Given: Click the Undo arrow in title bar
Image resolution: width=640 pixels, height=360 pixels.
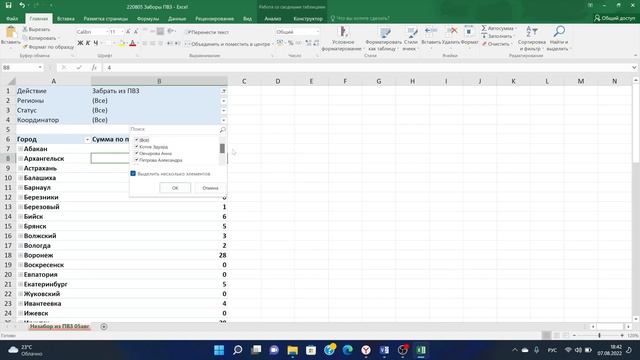Looking at the screenshot, I should pyautogui.click(x=22, y=6).
